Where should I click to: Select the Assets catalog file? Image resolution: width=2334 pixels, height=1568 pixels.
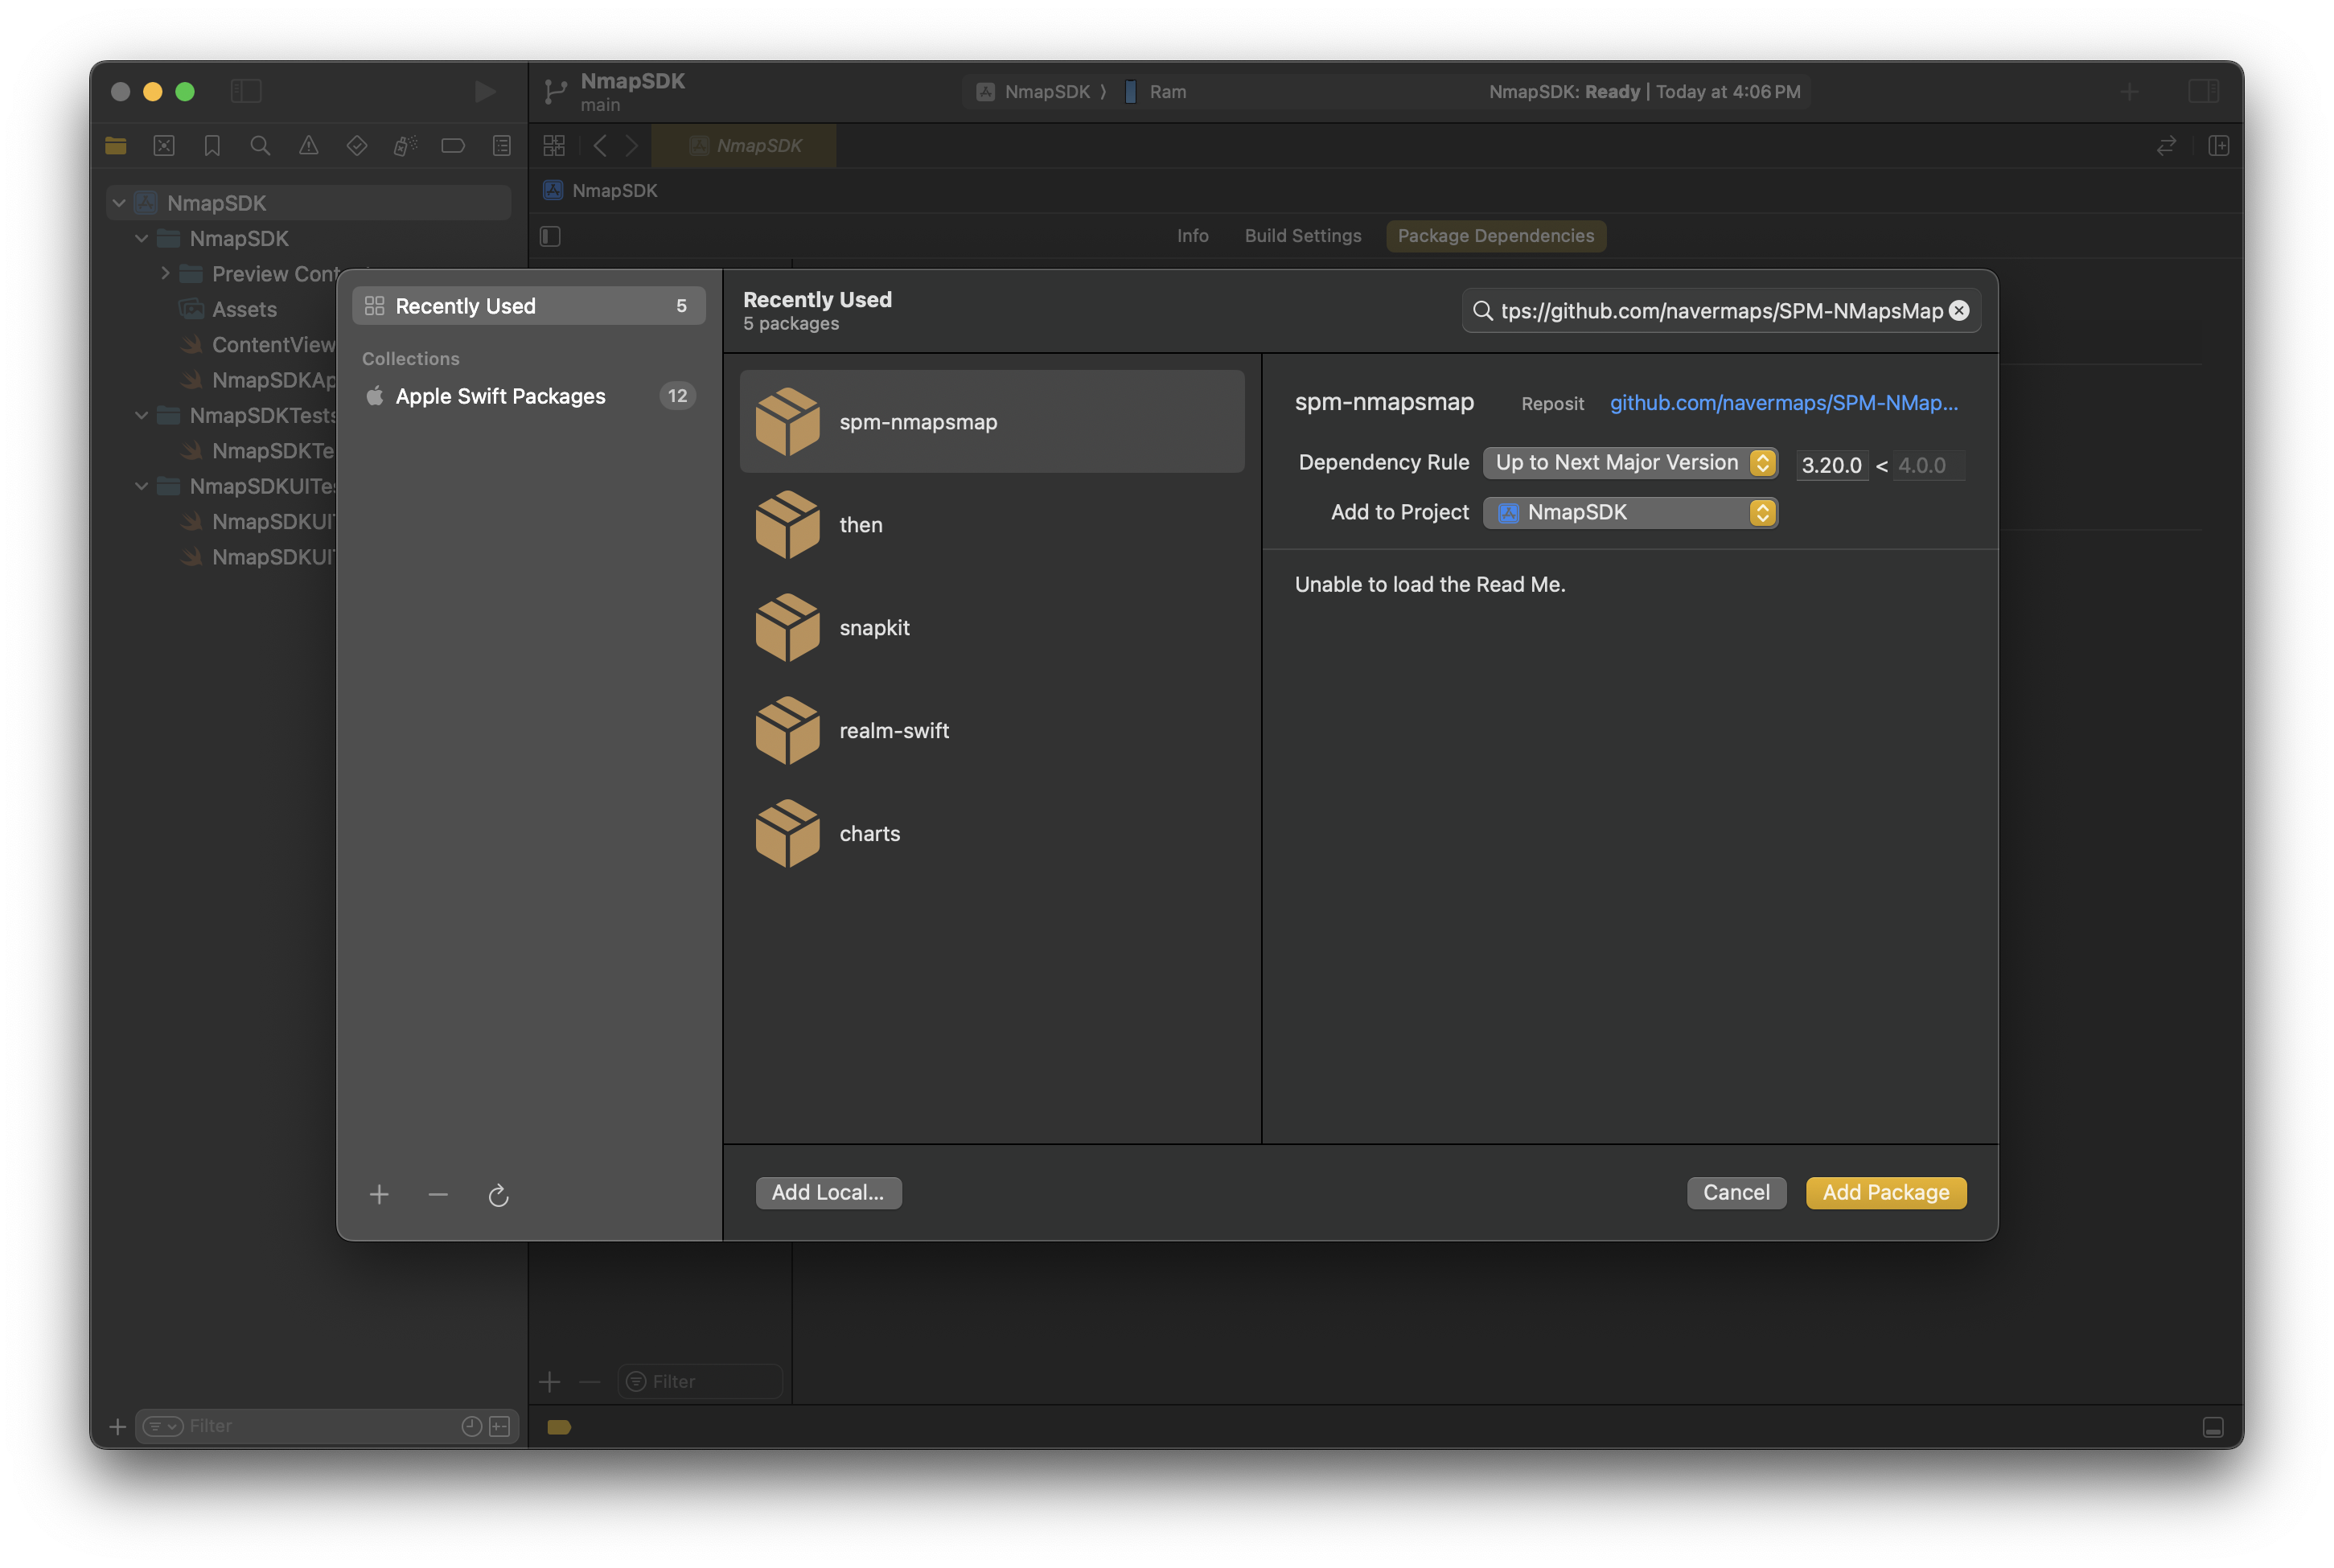[x=244, y=310]
